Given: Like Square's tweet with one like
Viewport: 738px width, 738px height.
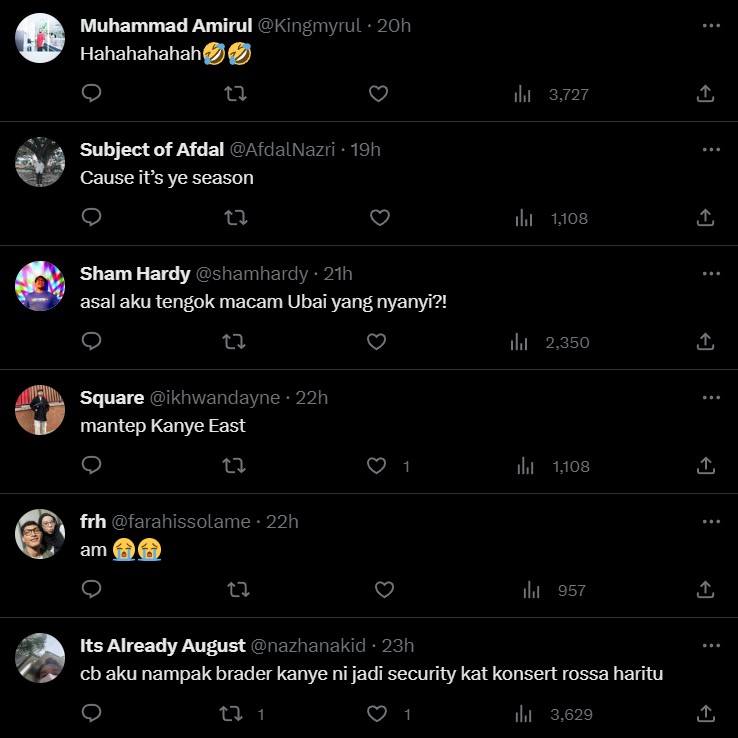Looking at the screenshot, I should (378, 466).
